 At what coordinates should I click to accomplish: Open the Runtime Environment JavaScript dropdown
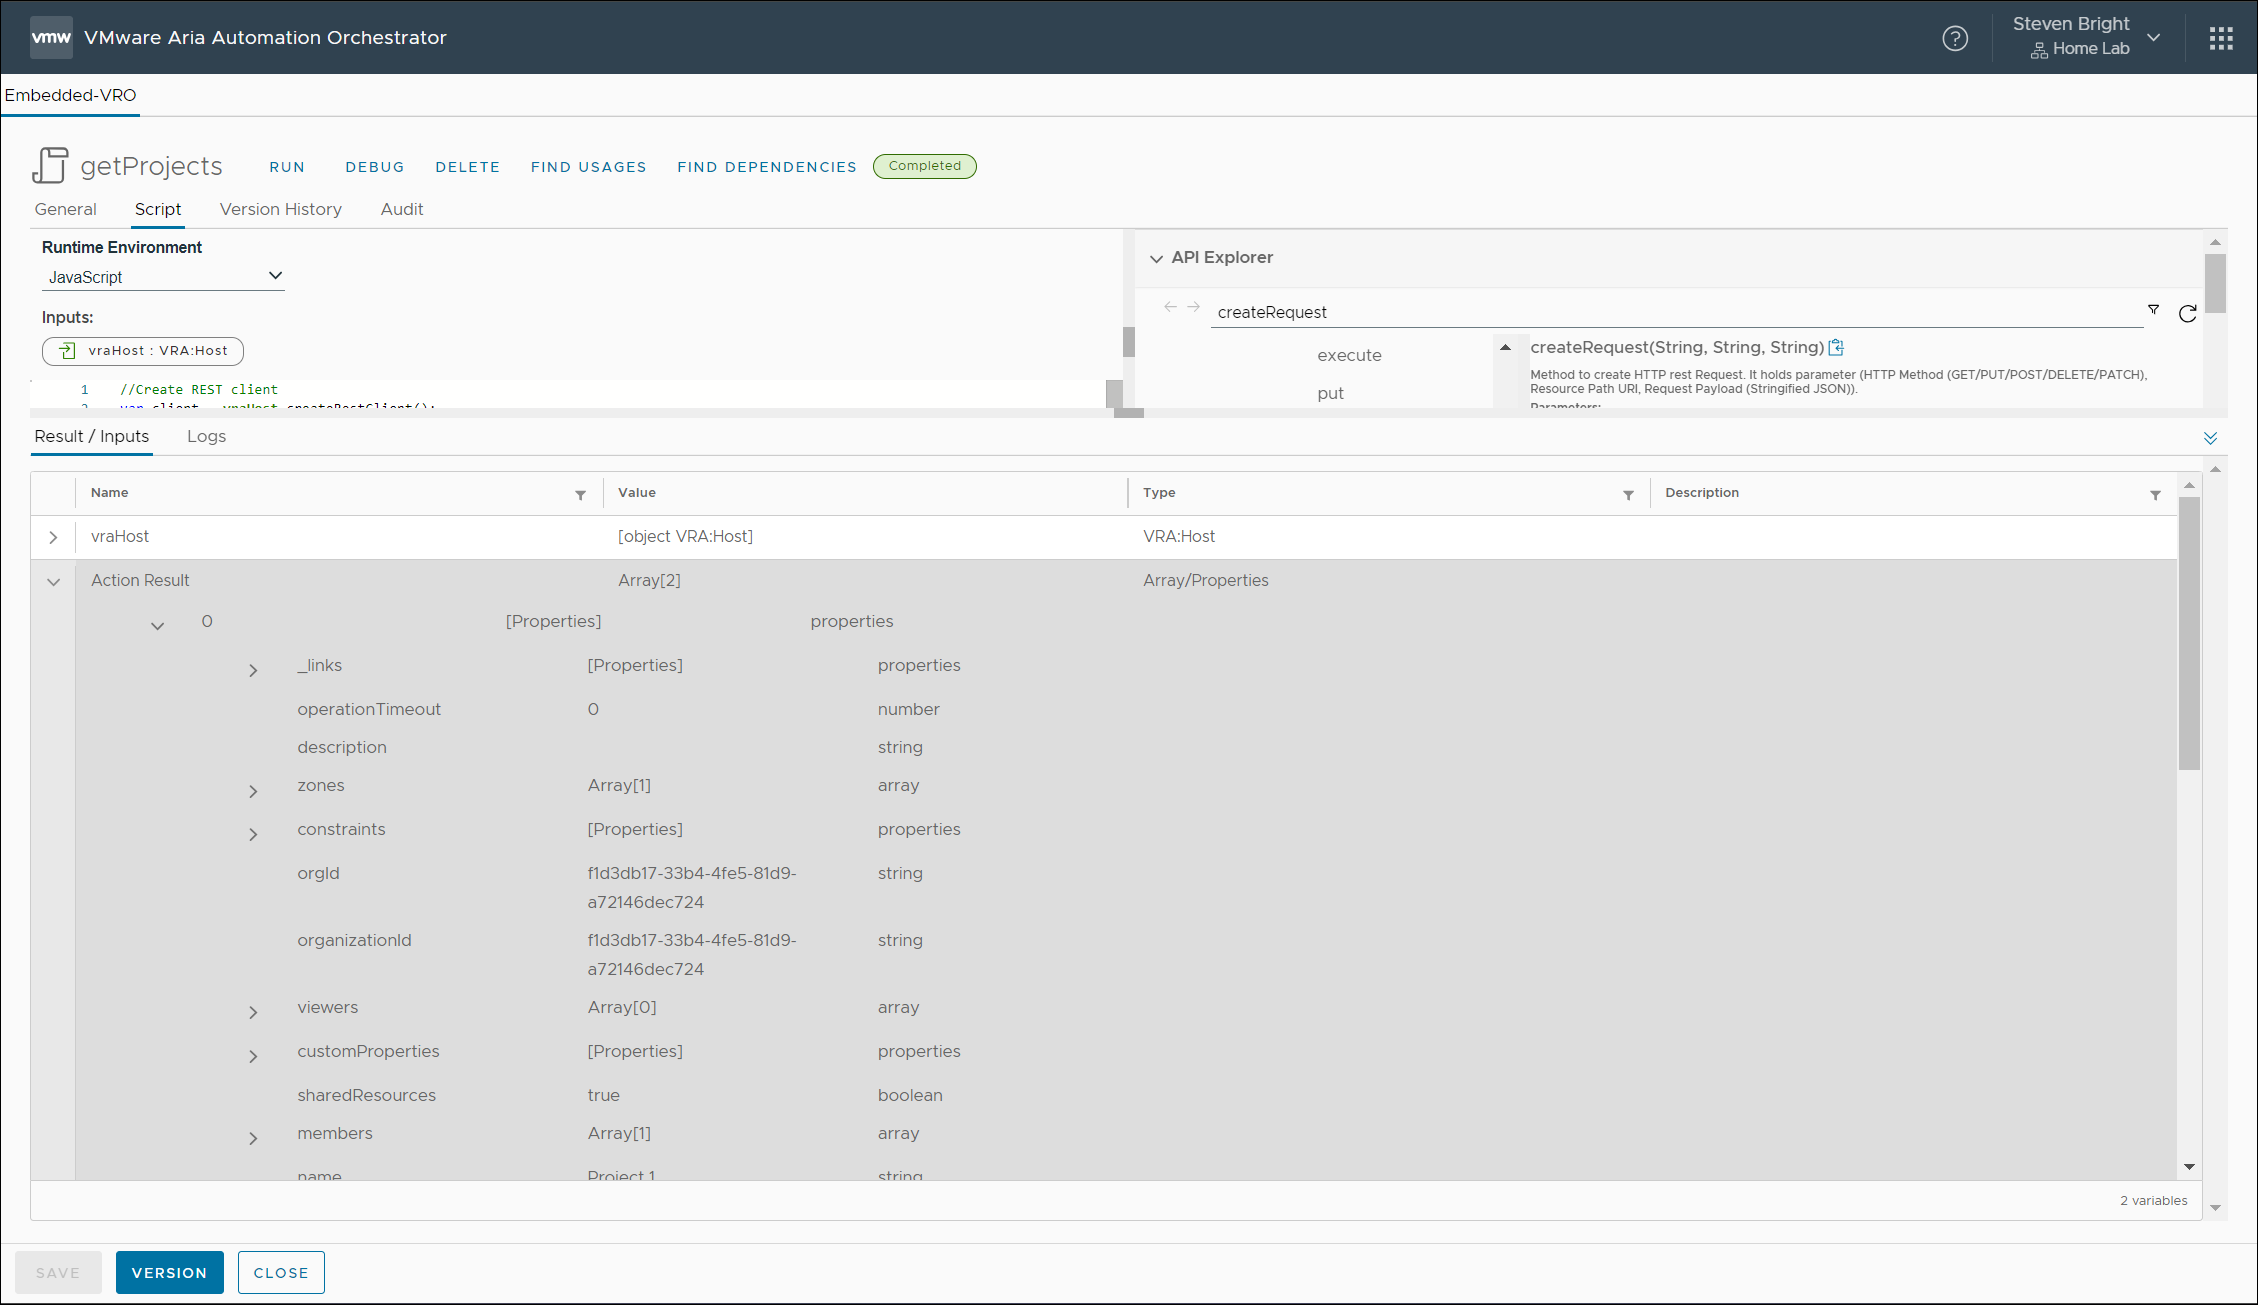(163, 277)
